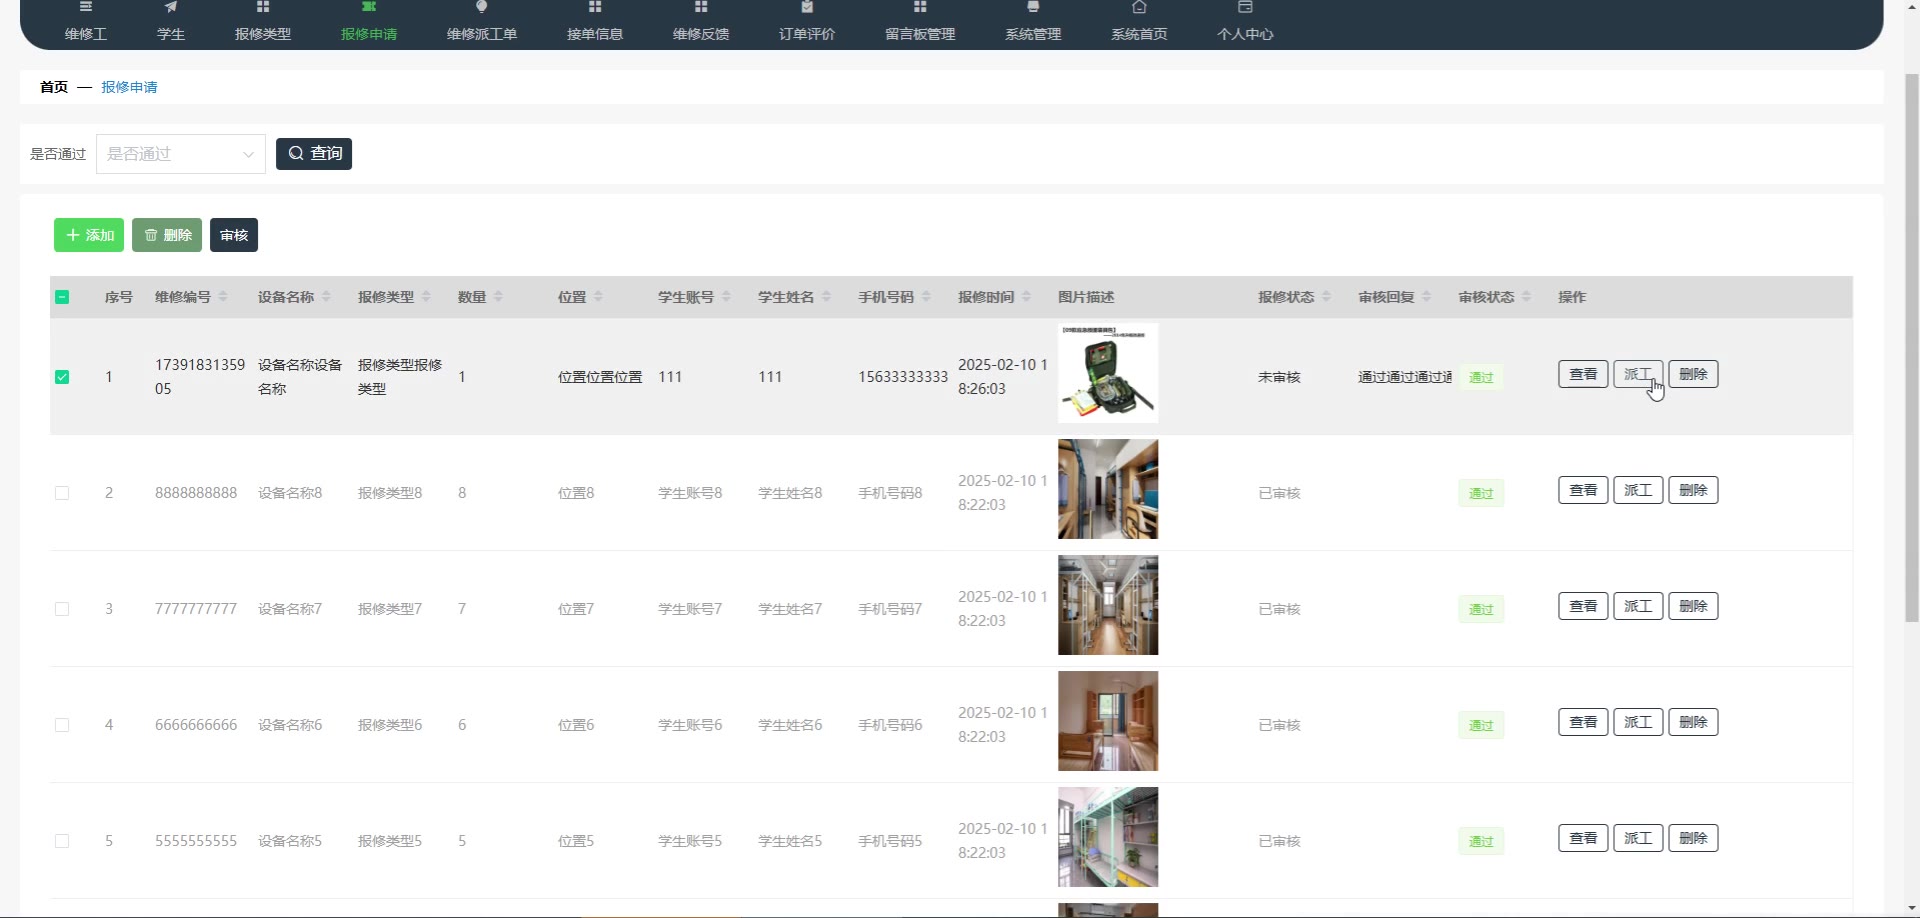Uncheck the checkbox for row 1
This screenshot has height=918, width=1920.
pos(62,377)
